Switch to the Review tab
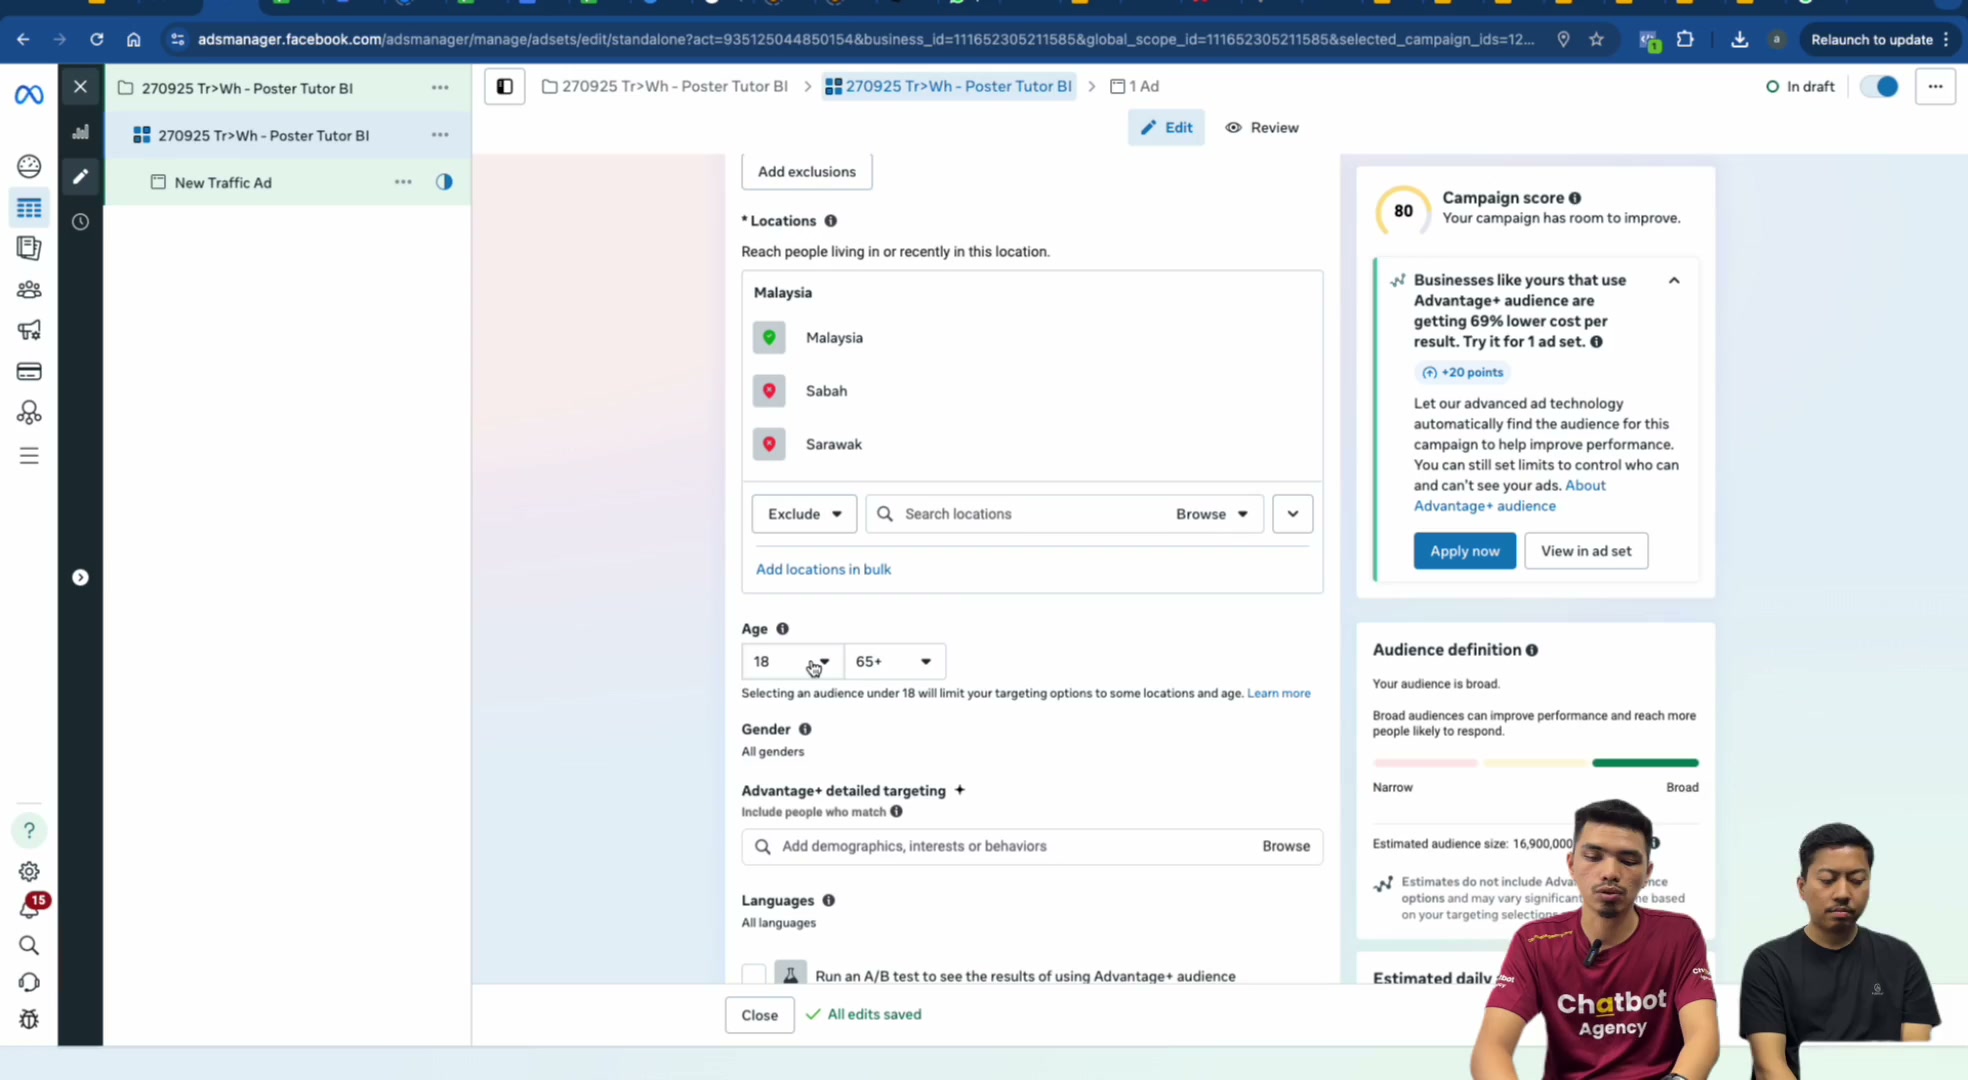 pos(1262,128)
